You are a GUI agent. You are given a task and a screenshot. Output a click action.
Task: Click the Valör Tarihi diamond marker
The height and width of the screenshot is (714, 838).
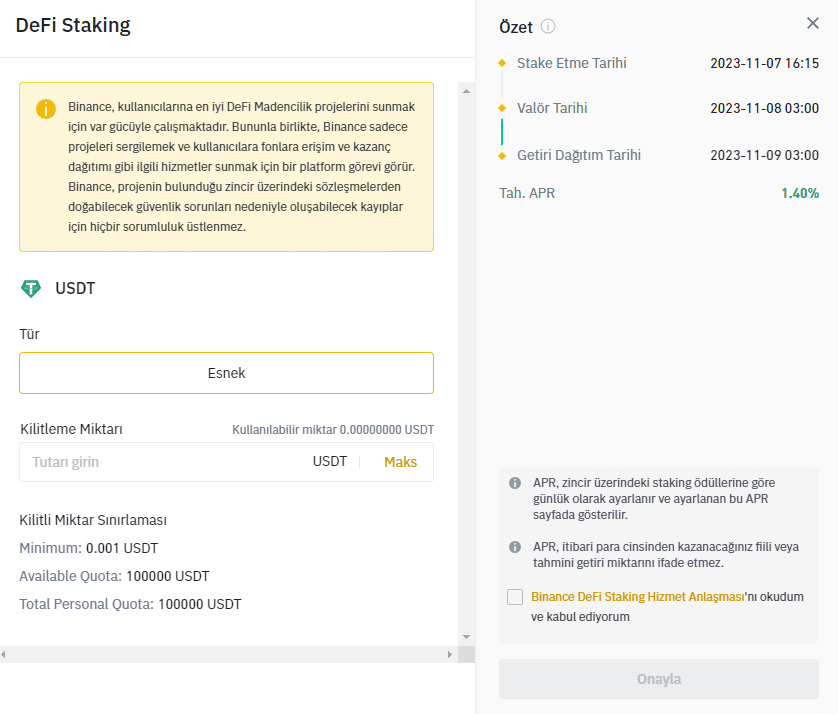point(502,108)
